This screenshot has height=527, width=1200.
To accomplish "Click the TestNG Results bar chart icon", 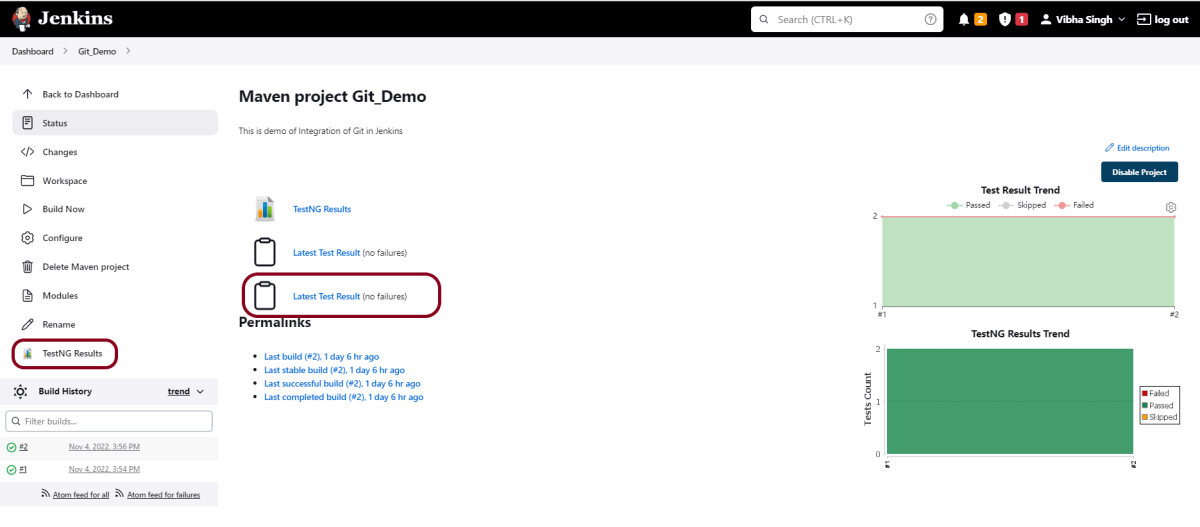I will 265,208.
